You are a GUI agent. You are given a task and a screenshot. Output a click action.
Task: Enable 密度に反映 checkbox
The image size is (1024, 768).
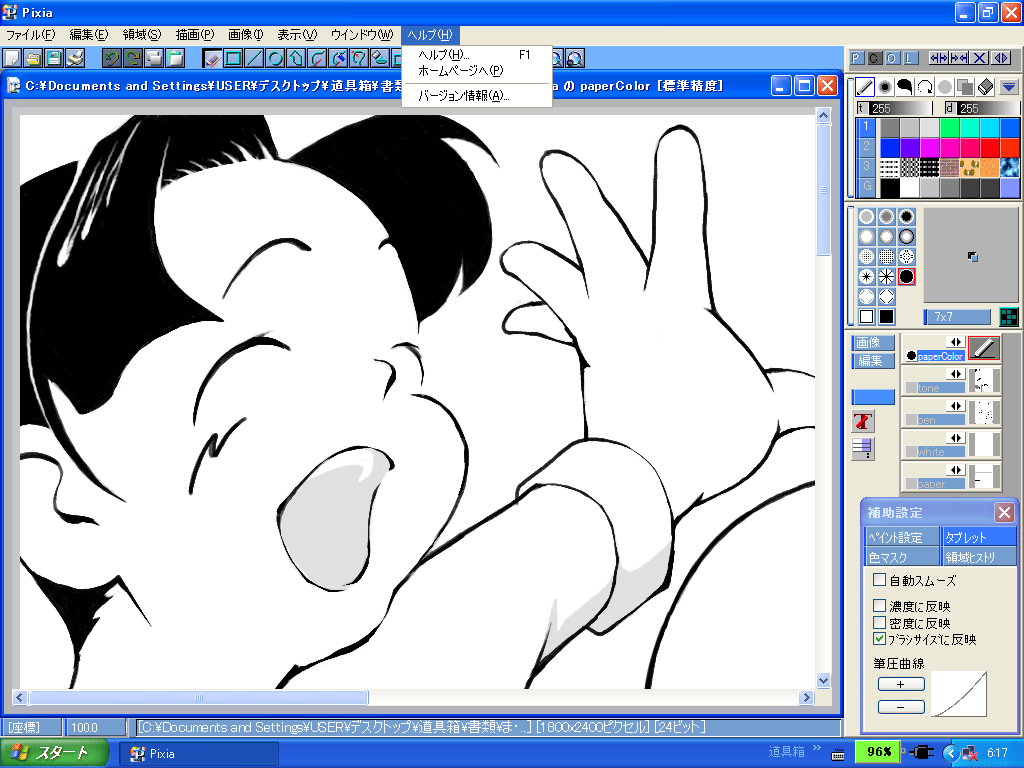pyautogui.click(x=880, y=622)
